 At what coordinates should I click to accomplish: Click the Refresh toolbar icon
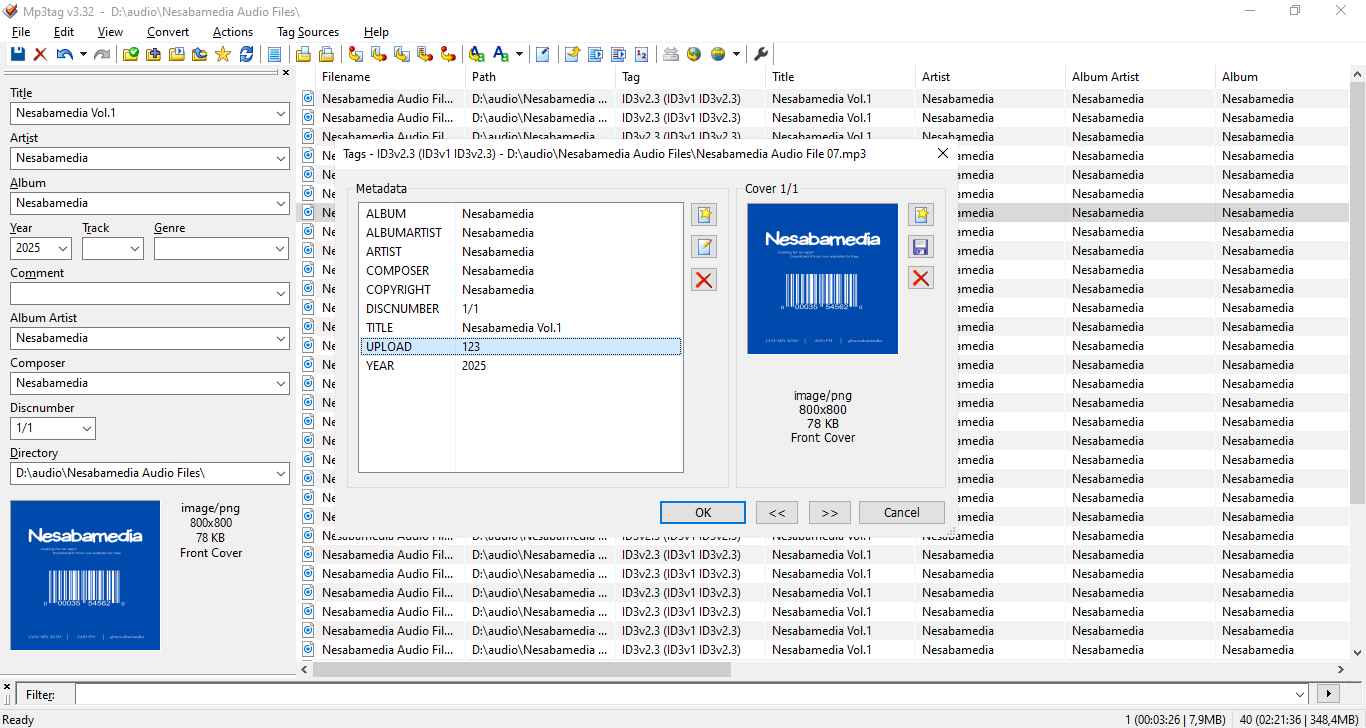click(246, 54)
